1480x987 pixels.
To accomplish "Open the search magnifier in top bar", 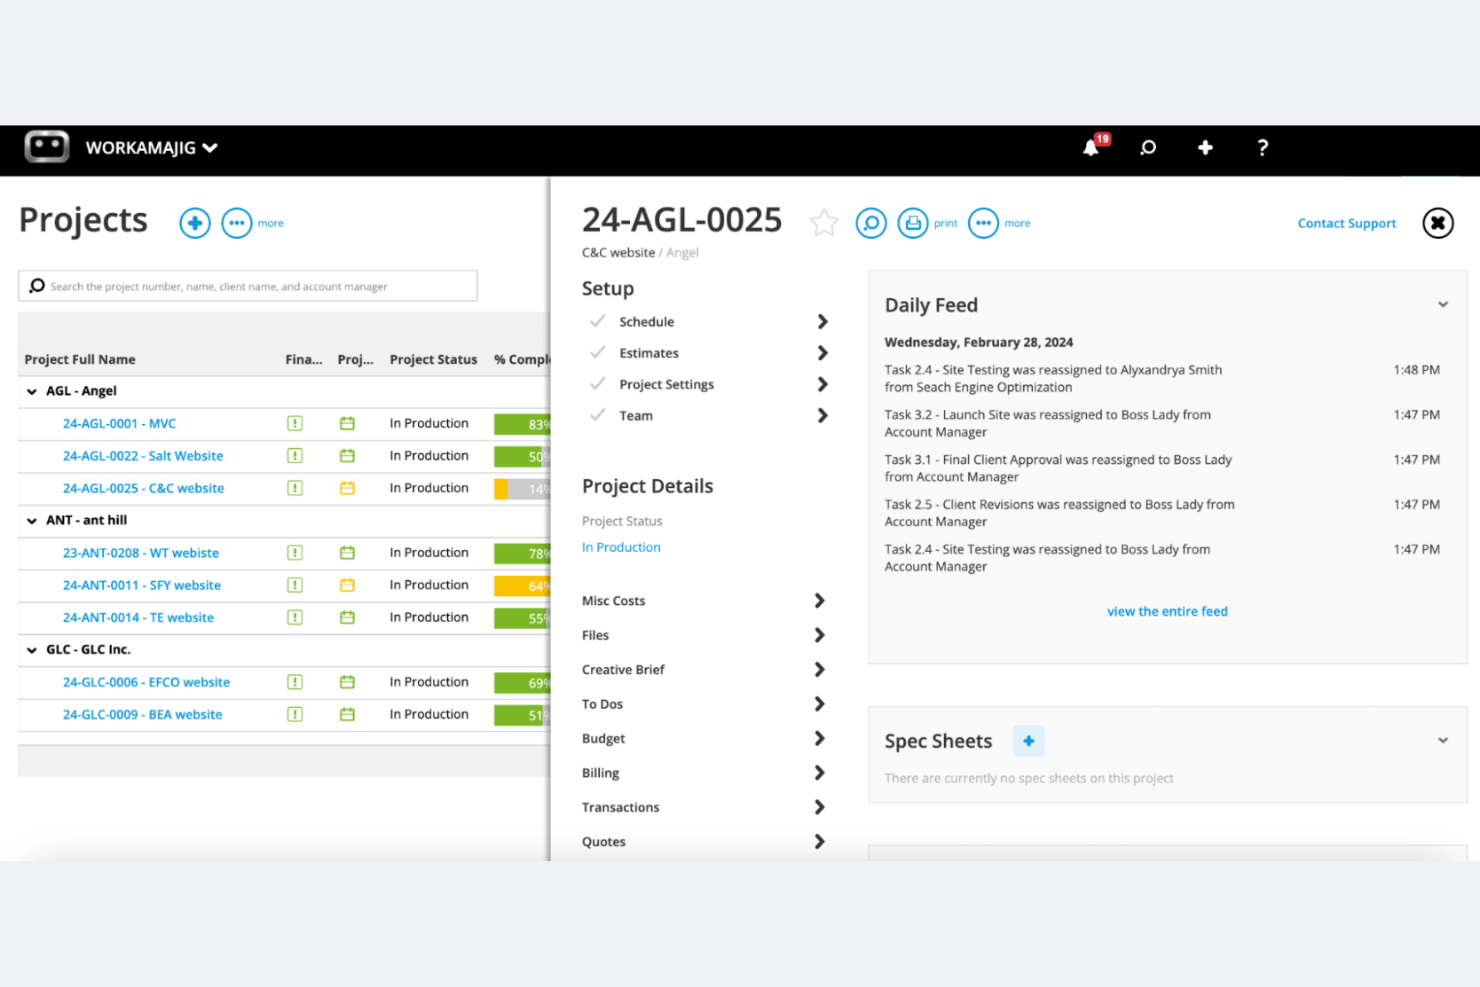I will [x=1148, y=148].
